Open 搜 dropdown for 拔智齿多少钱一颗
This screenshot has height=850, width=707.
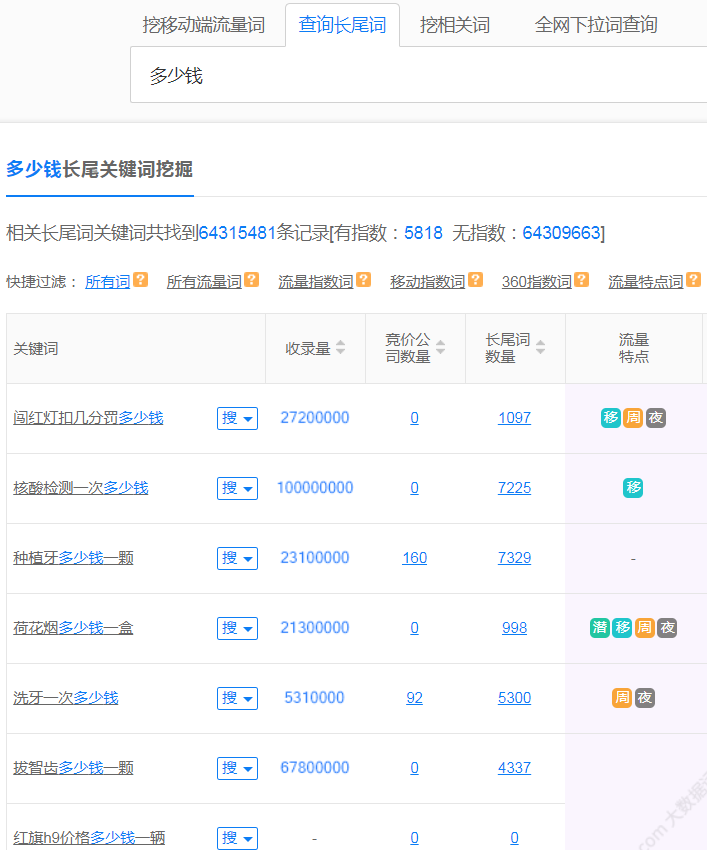click(x=237, y=768)
